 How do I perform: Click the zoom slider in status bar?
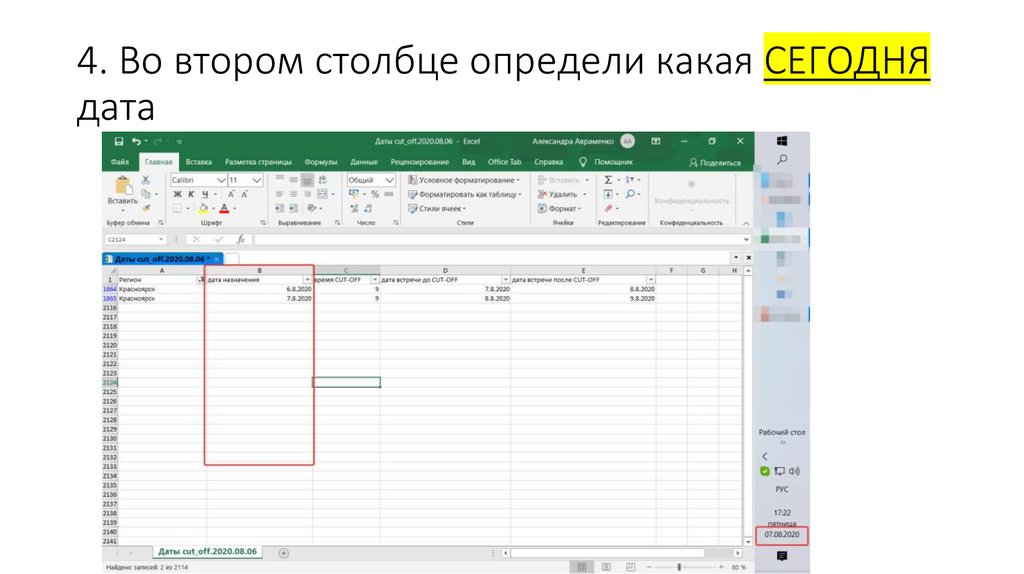click(679, 567)
